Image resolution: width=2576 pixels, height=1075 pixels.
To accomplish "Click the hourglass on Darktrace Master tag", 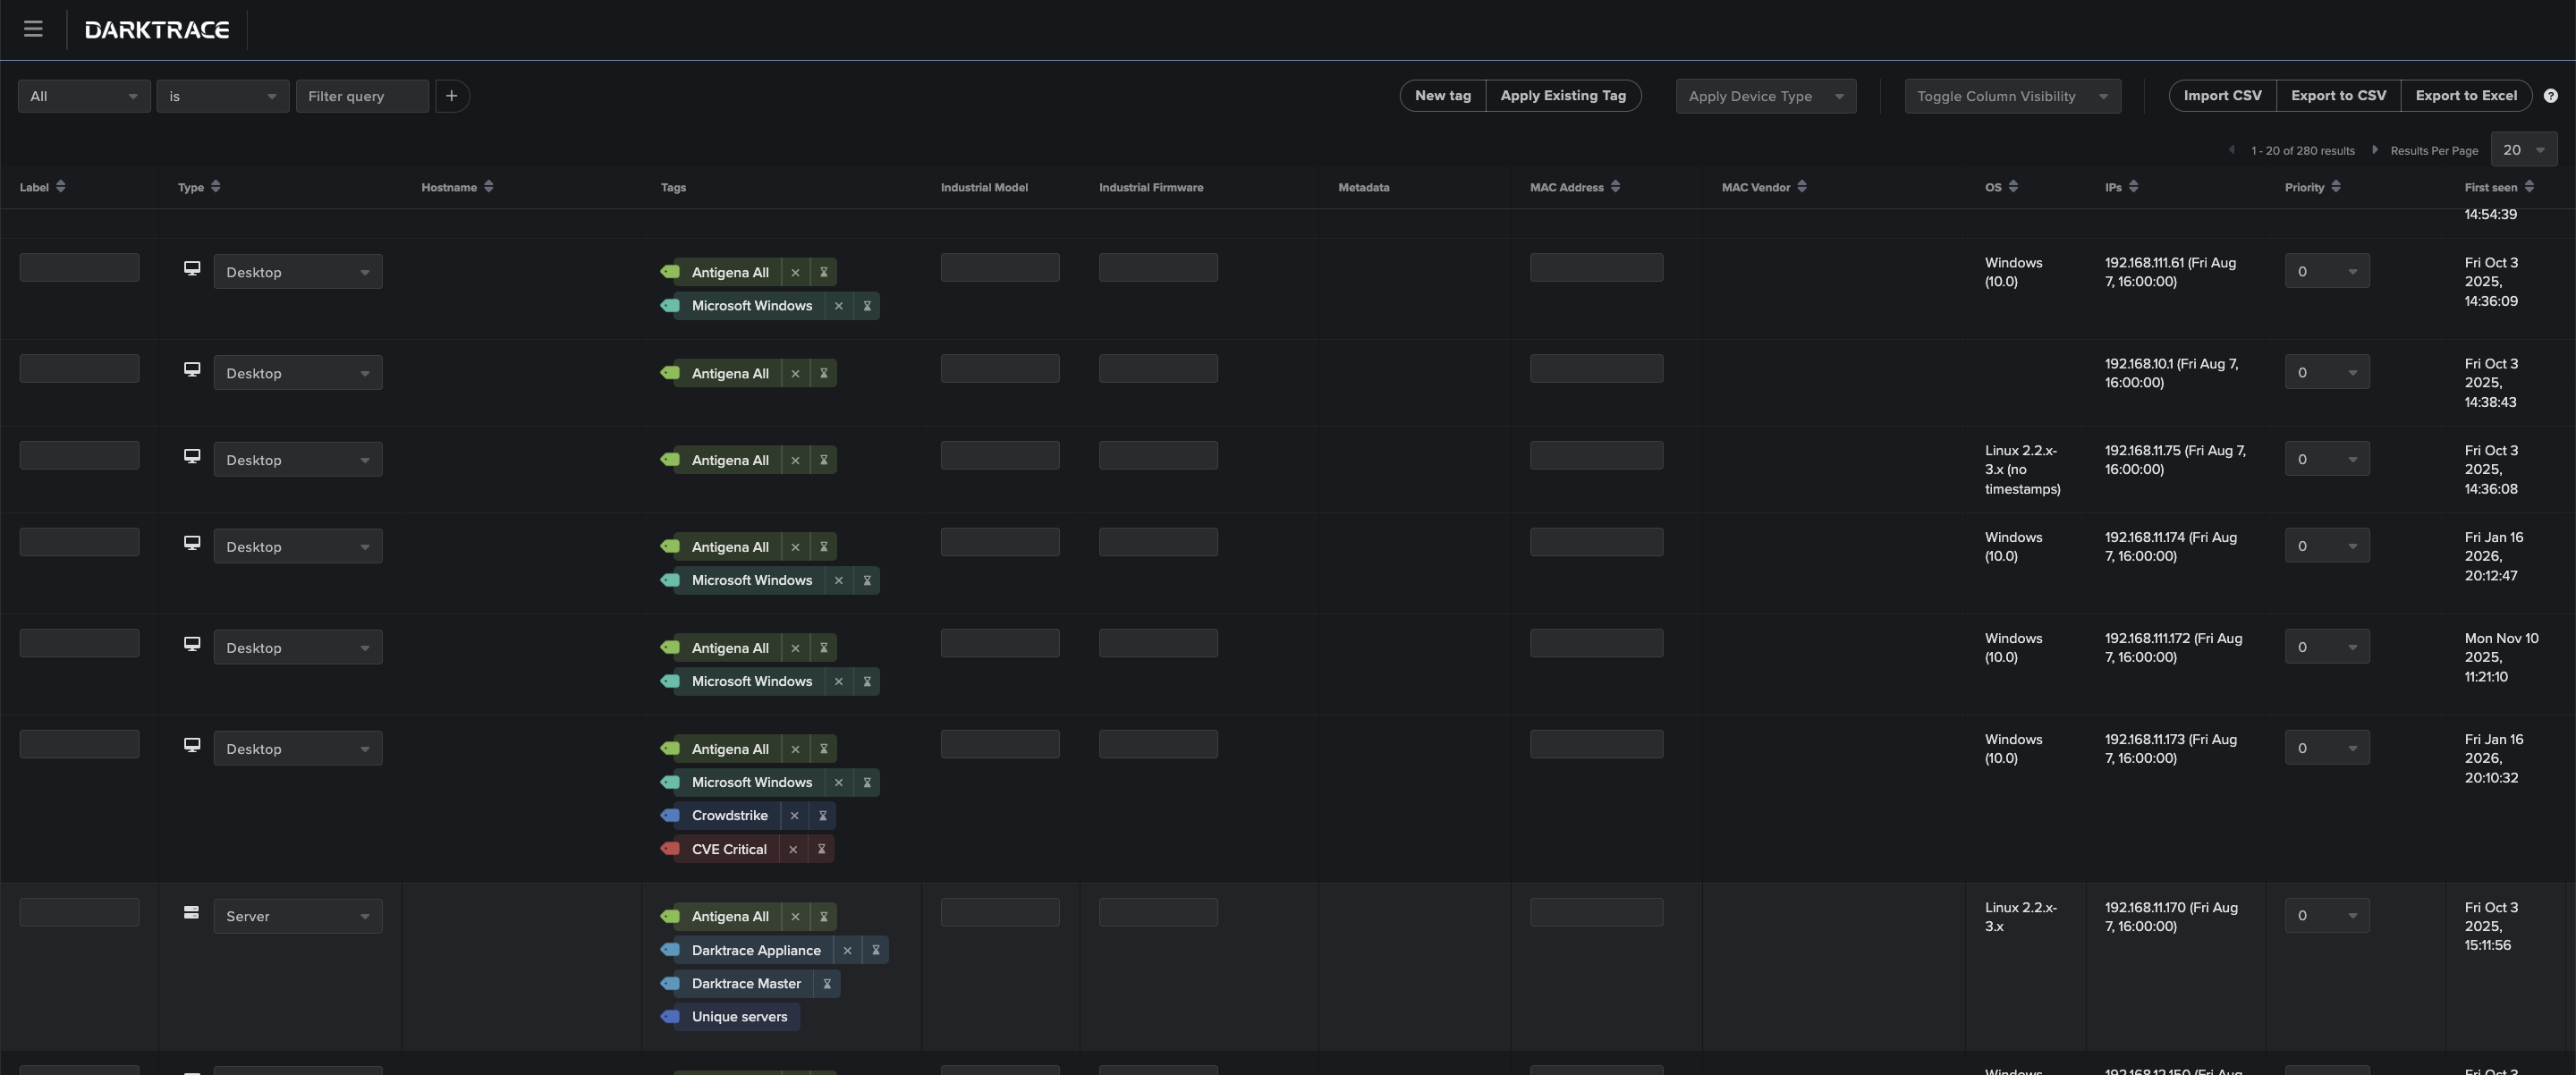I will 827,984.
